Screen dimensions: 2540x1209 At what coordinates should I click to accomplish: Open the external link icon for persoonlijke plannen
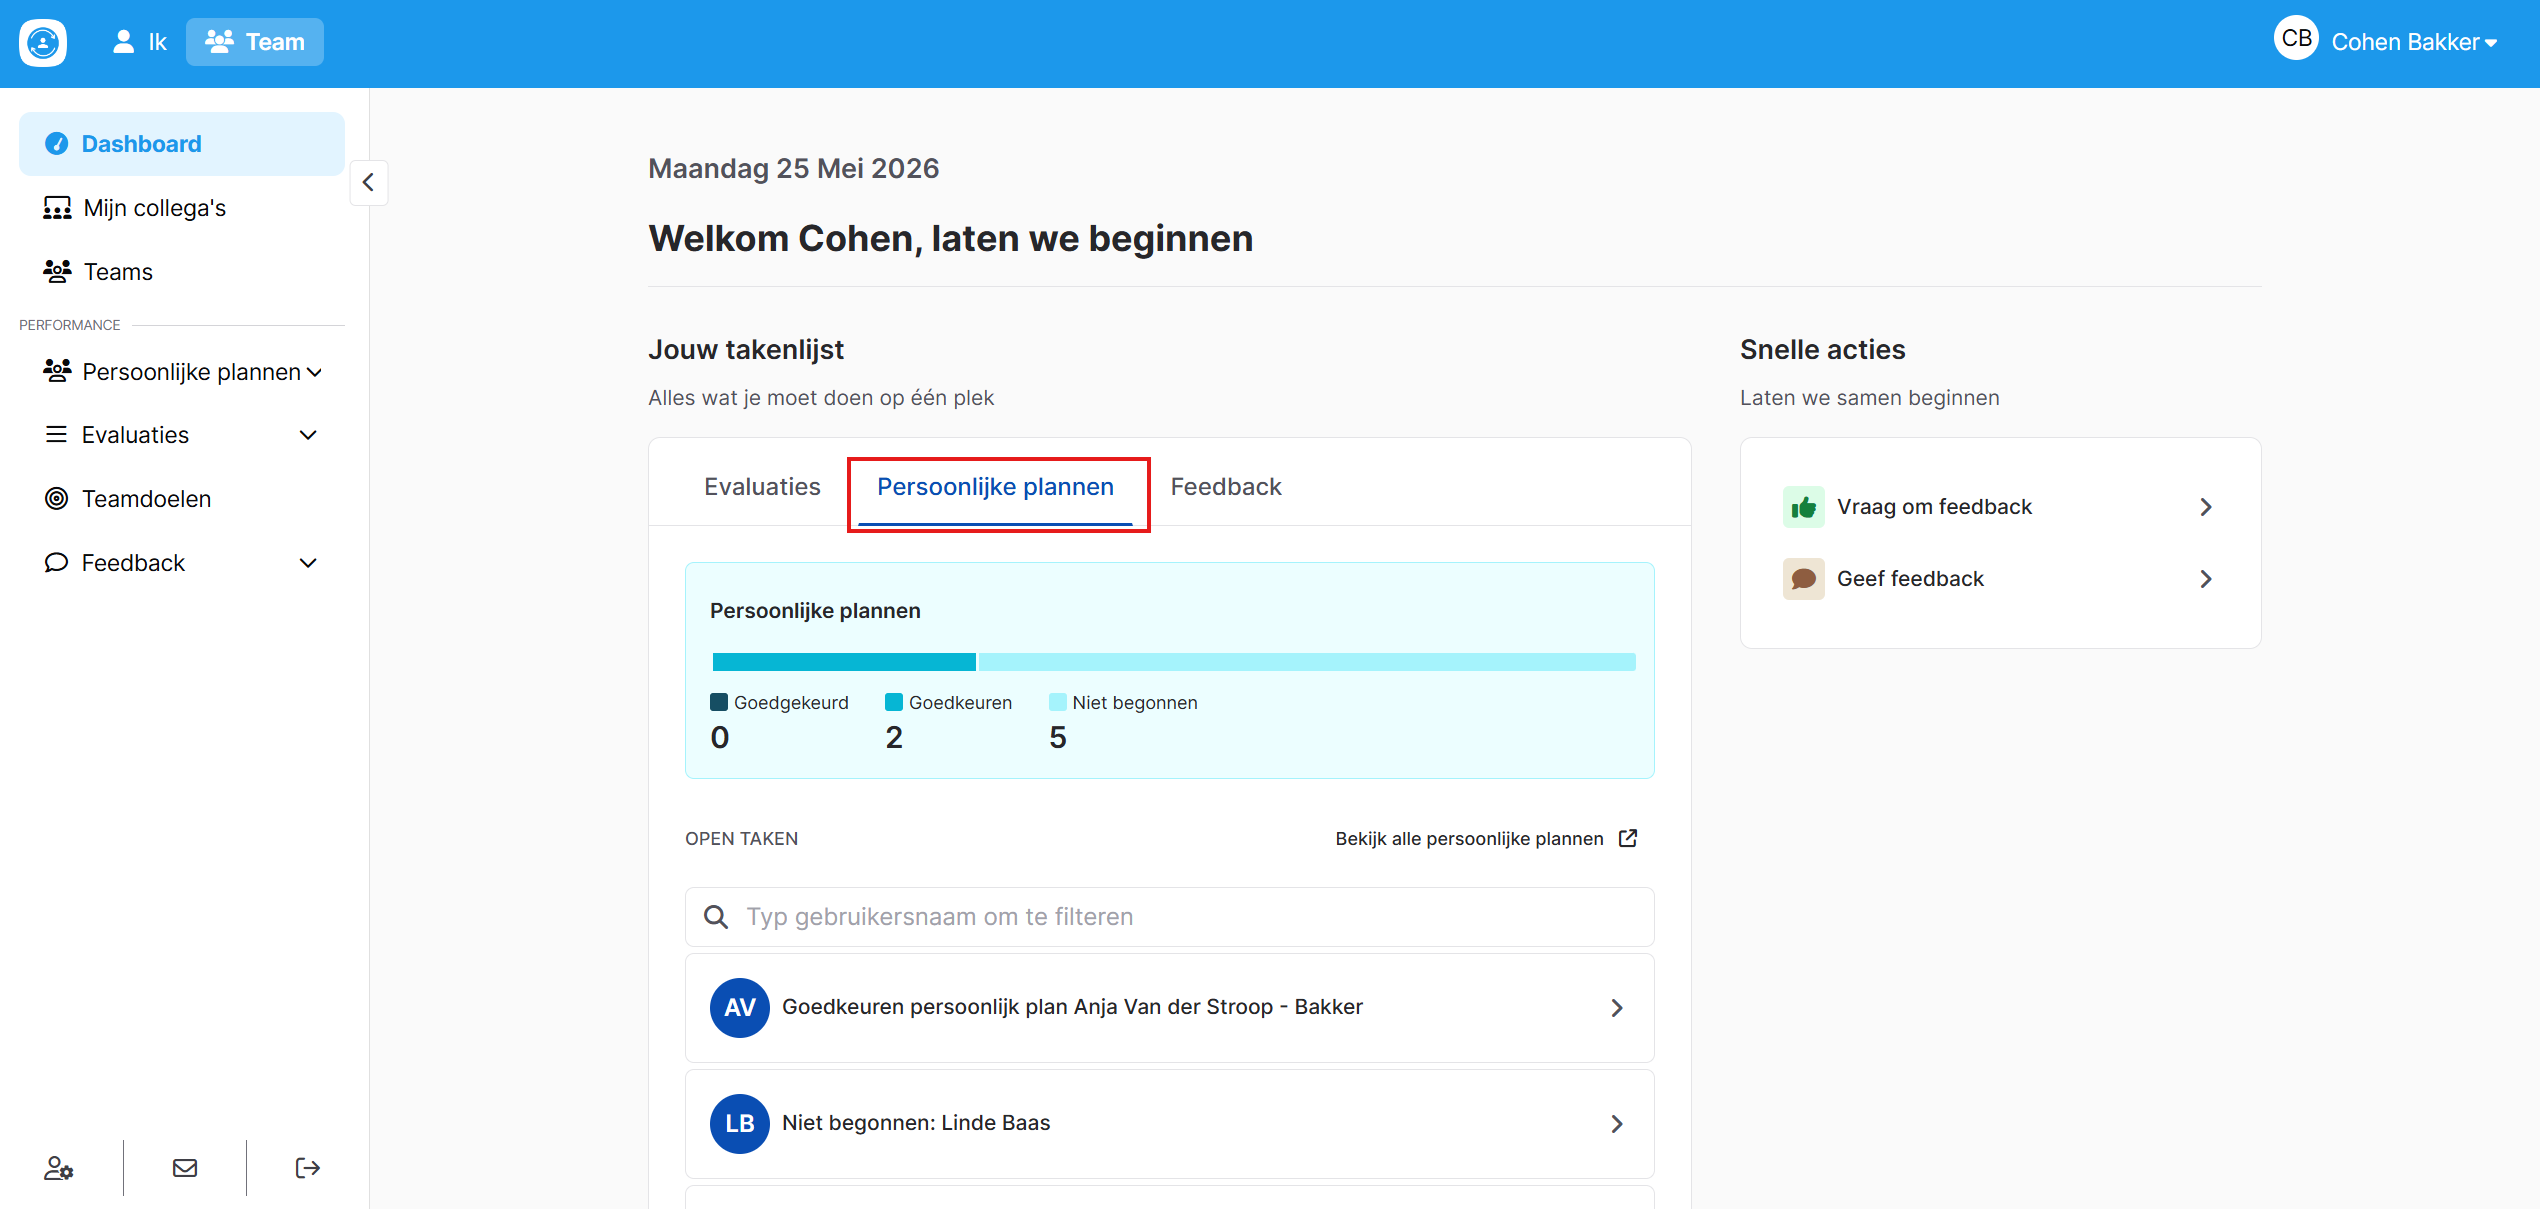[1628, 838]
